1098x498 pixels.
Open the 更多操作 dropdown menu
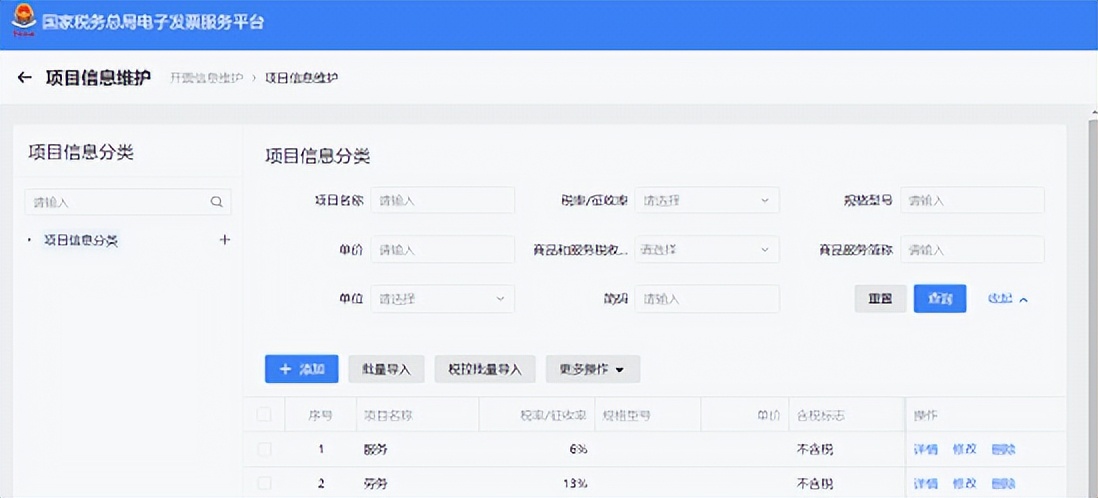tap(592, 369)
